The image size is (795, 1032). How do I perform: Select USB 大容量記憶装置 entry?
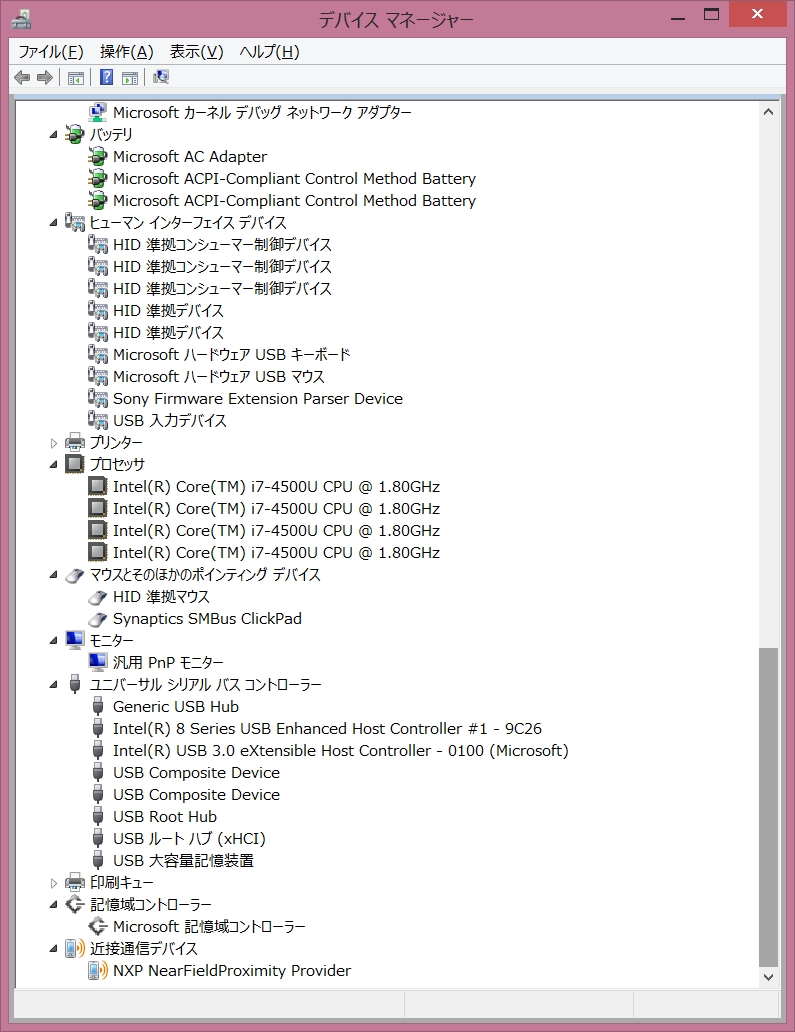click(x=183, y=861)
